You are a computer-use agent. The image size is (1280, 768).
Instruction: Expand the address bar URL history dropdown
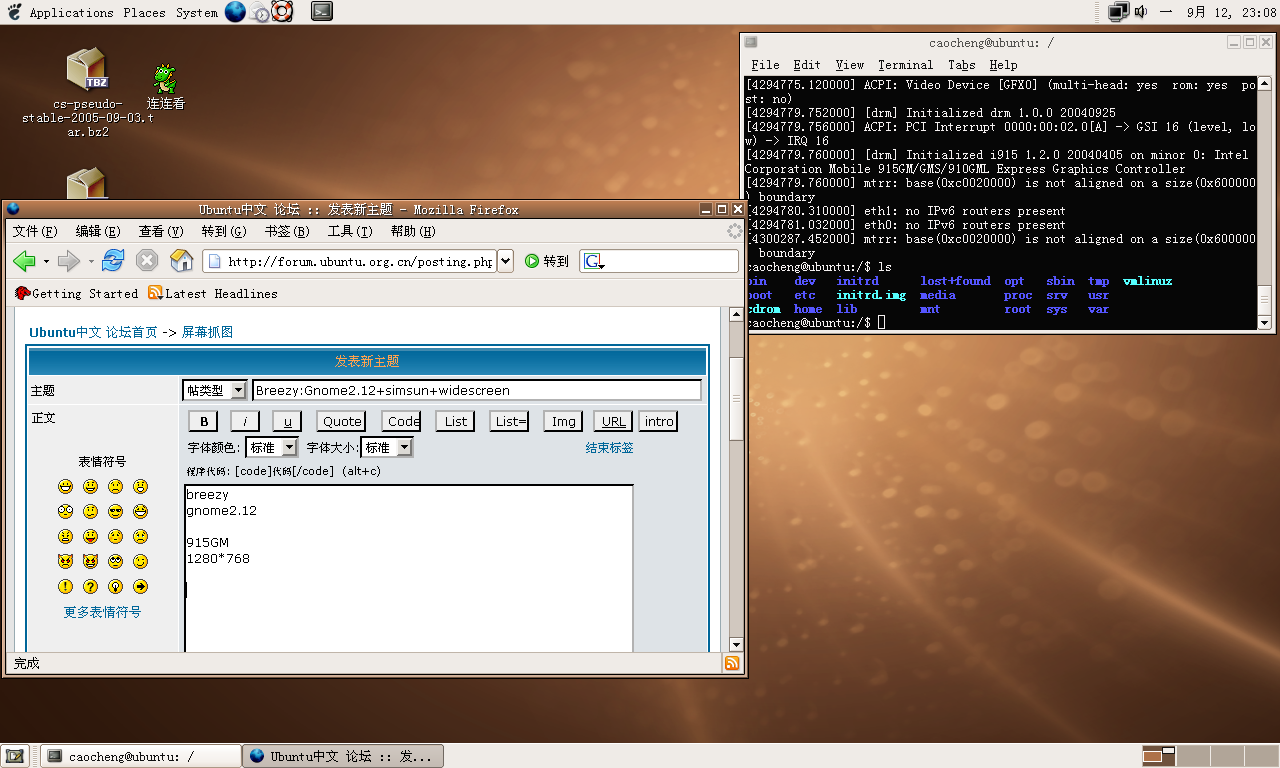click(x=505, y=261)
